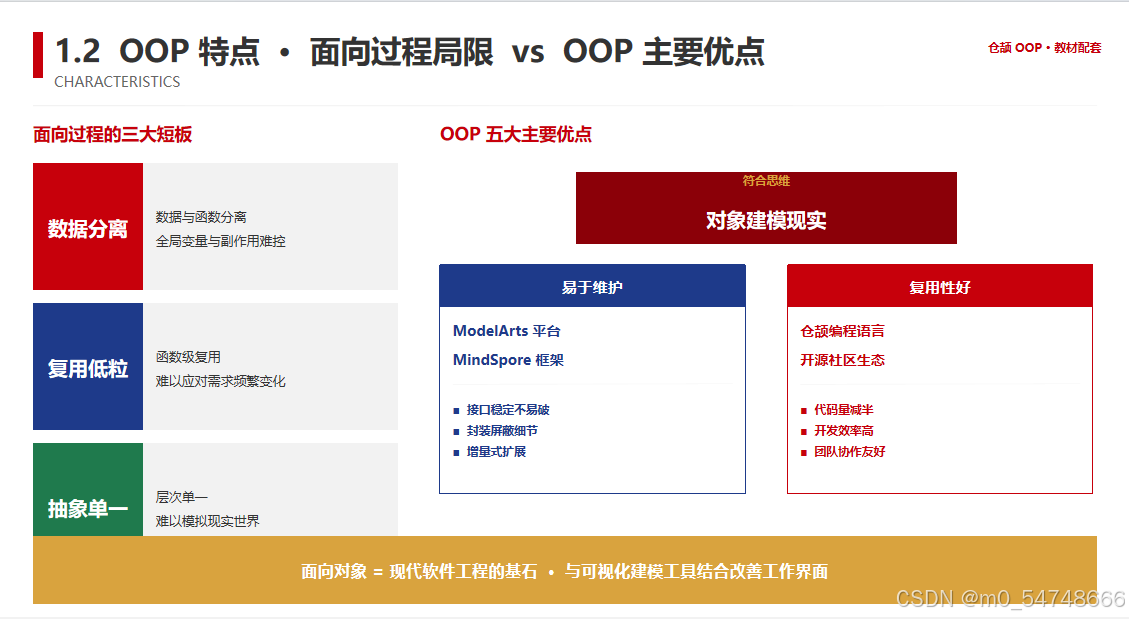
Task: Click the "开发效率高" bullet
Action: (843, 430)
